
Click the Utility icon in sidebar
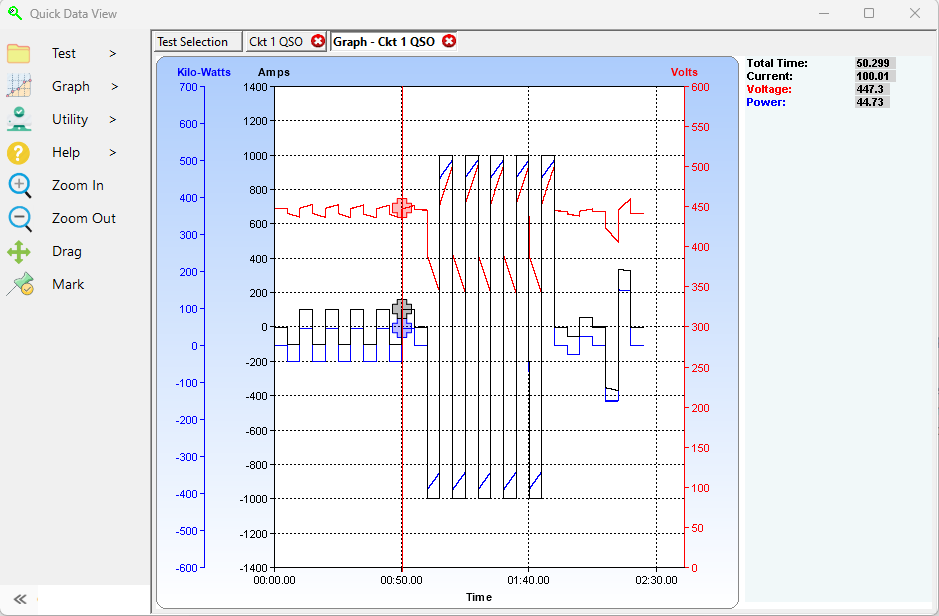point(19,119)
